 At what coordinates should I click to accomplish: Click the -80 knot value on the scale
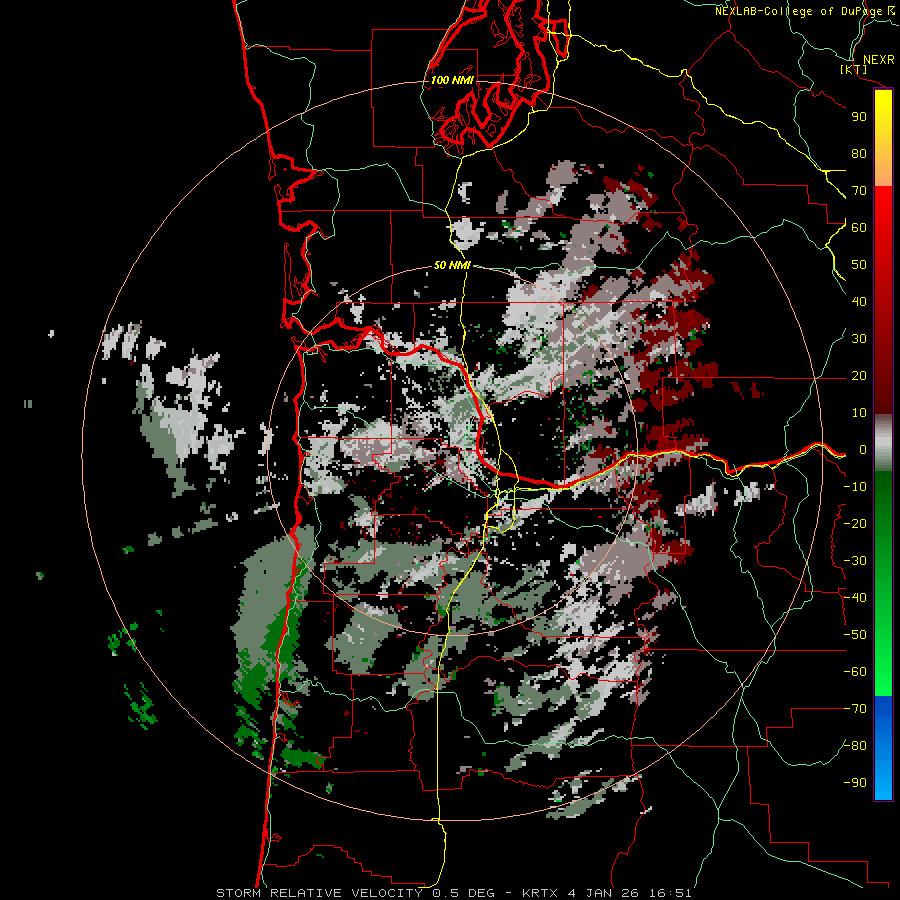pyautogui.click(x=855, y=746)
